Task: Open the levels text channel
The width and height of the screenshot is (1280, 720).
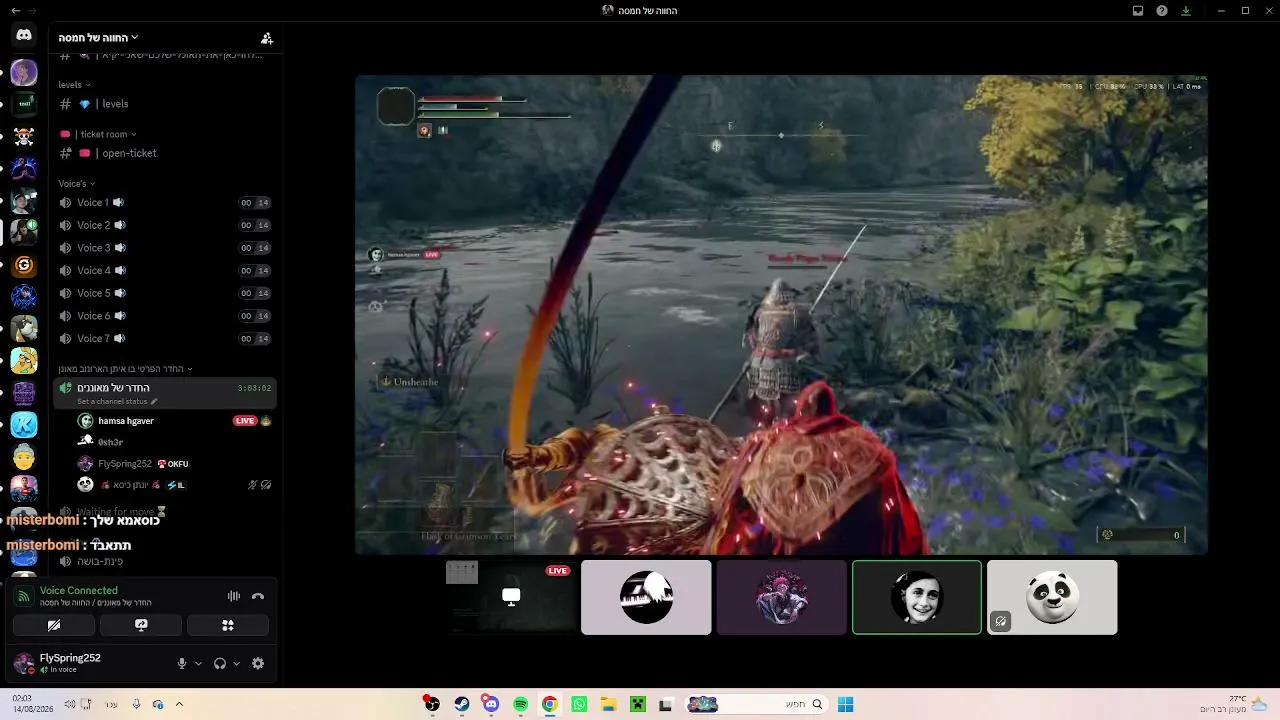Action: [x=165, y=104]
